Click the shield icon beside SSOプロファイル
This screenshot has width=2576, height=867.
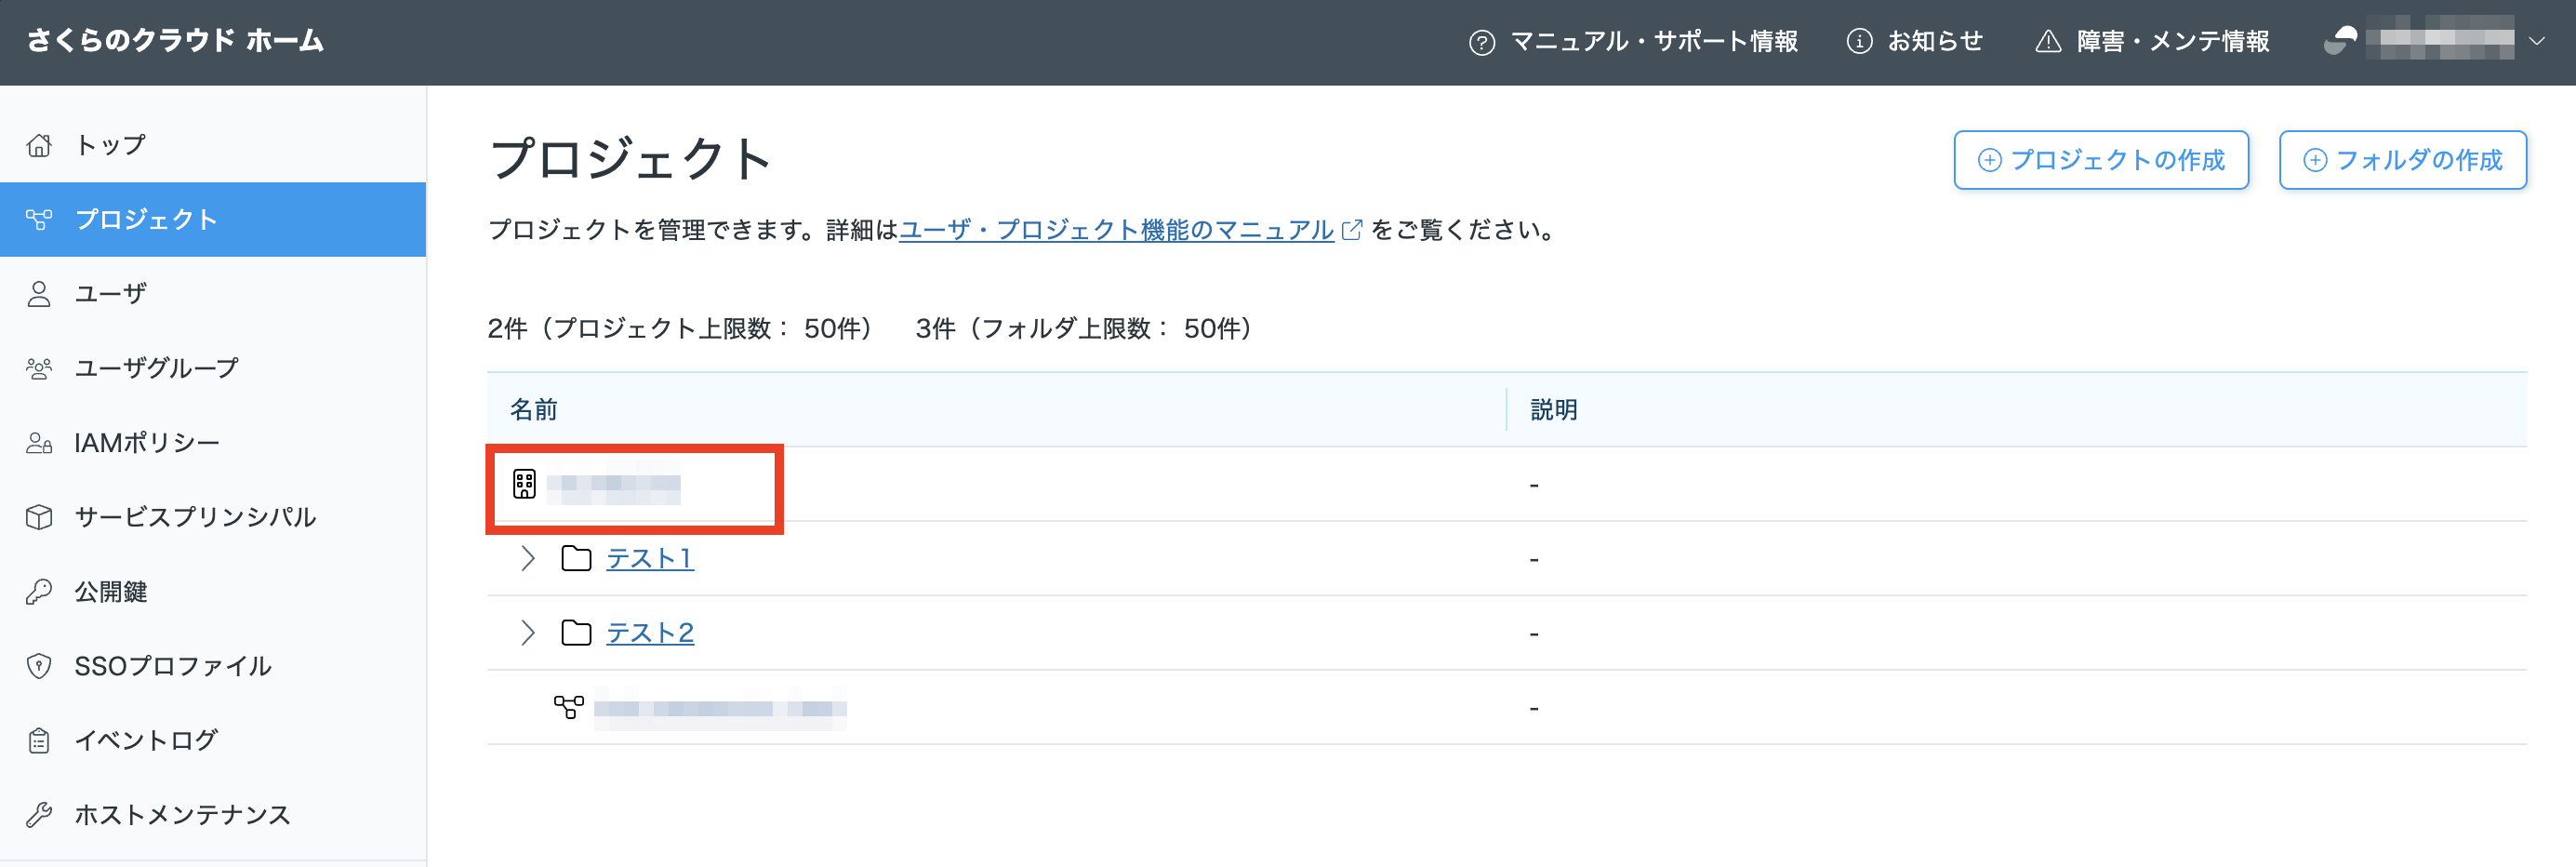coord(39,666)
